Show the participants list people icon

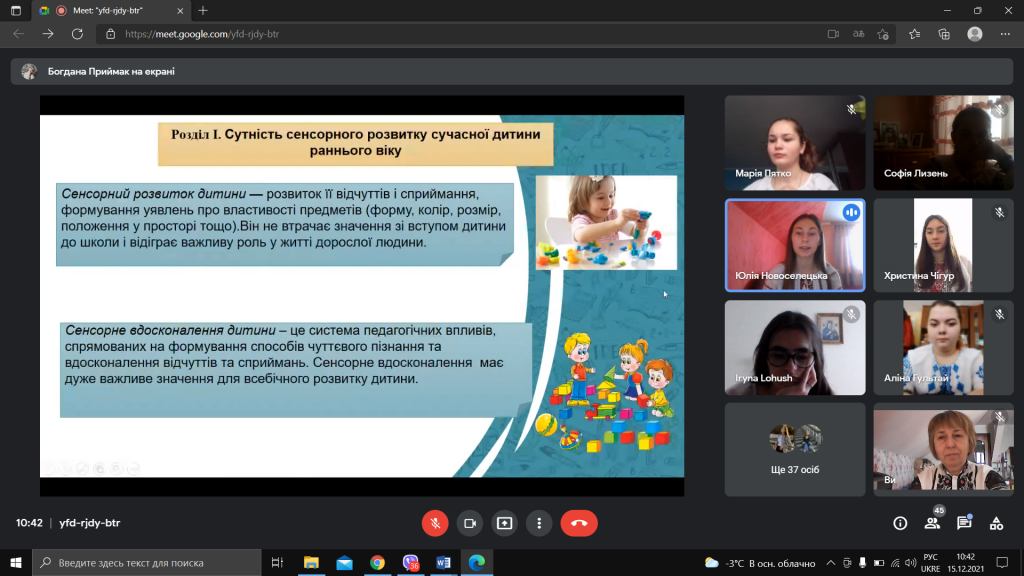[932, 523]
